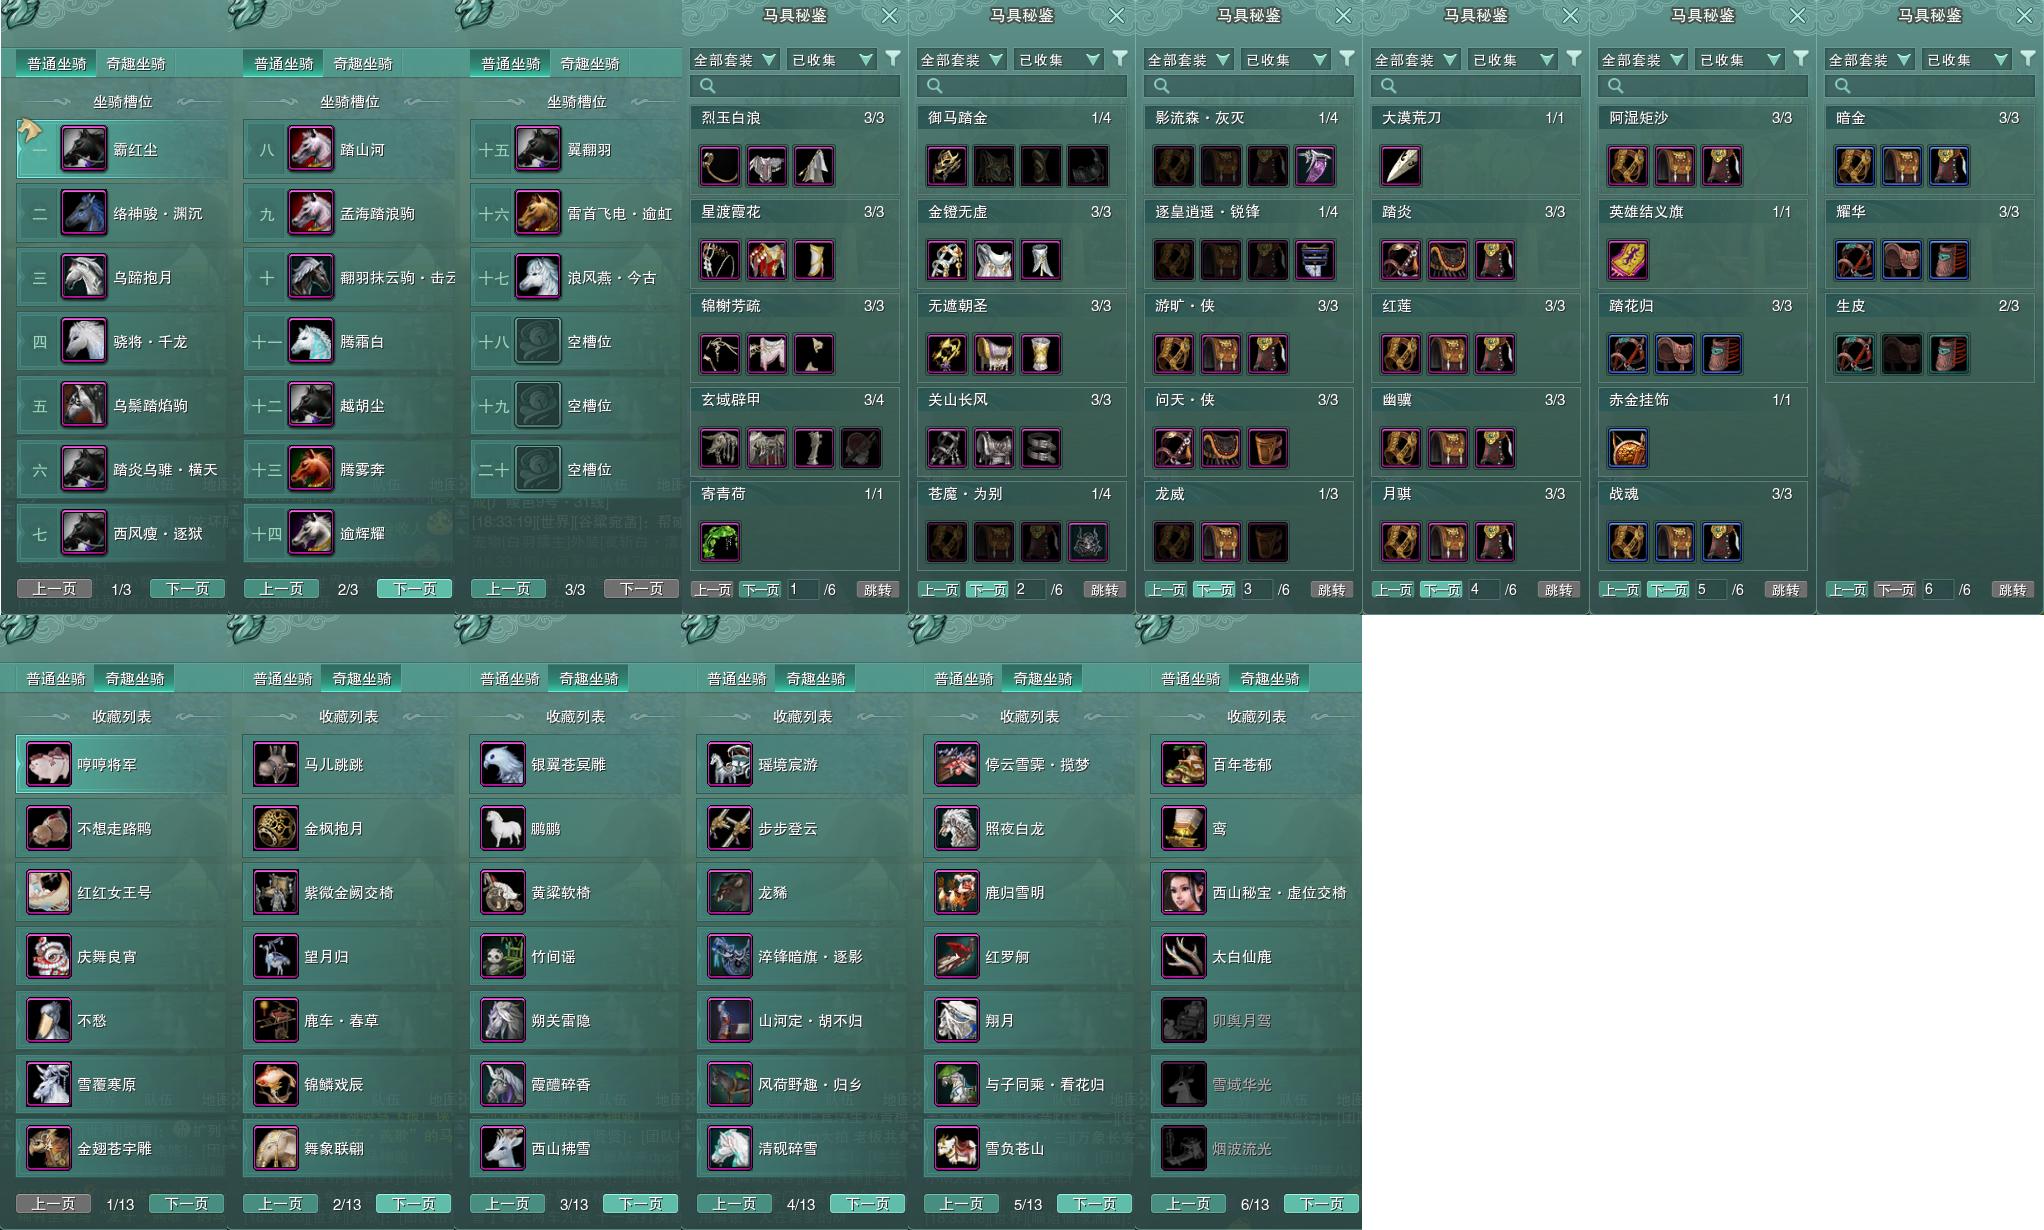Open 全部套装 dropdown above 烈玉白浪
Image resolution: width=2044 pixels, height=1230 pixels.
[734, 60]
